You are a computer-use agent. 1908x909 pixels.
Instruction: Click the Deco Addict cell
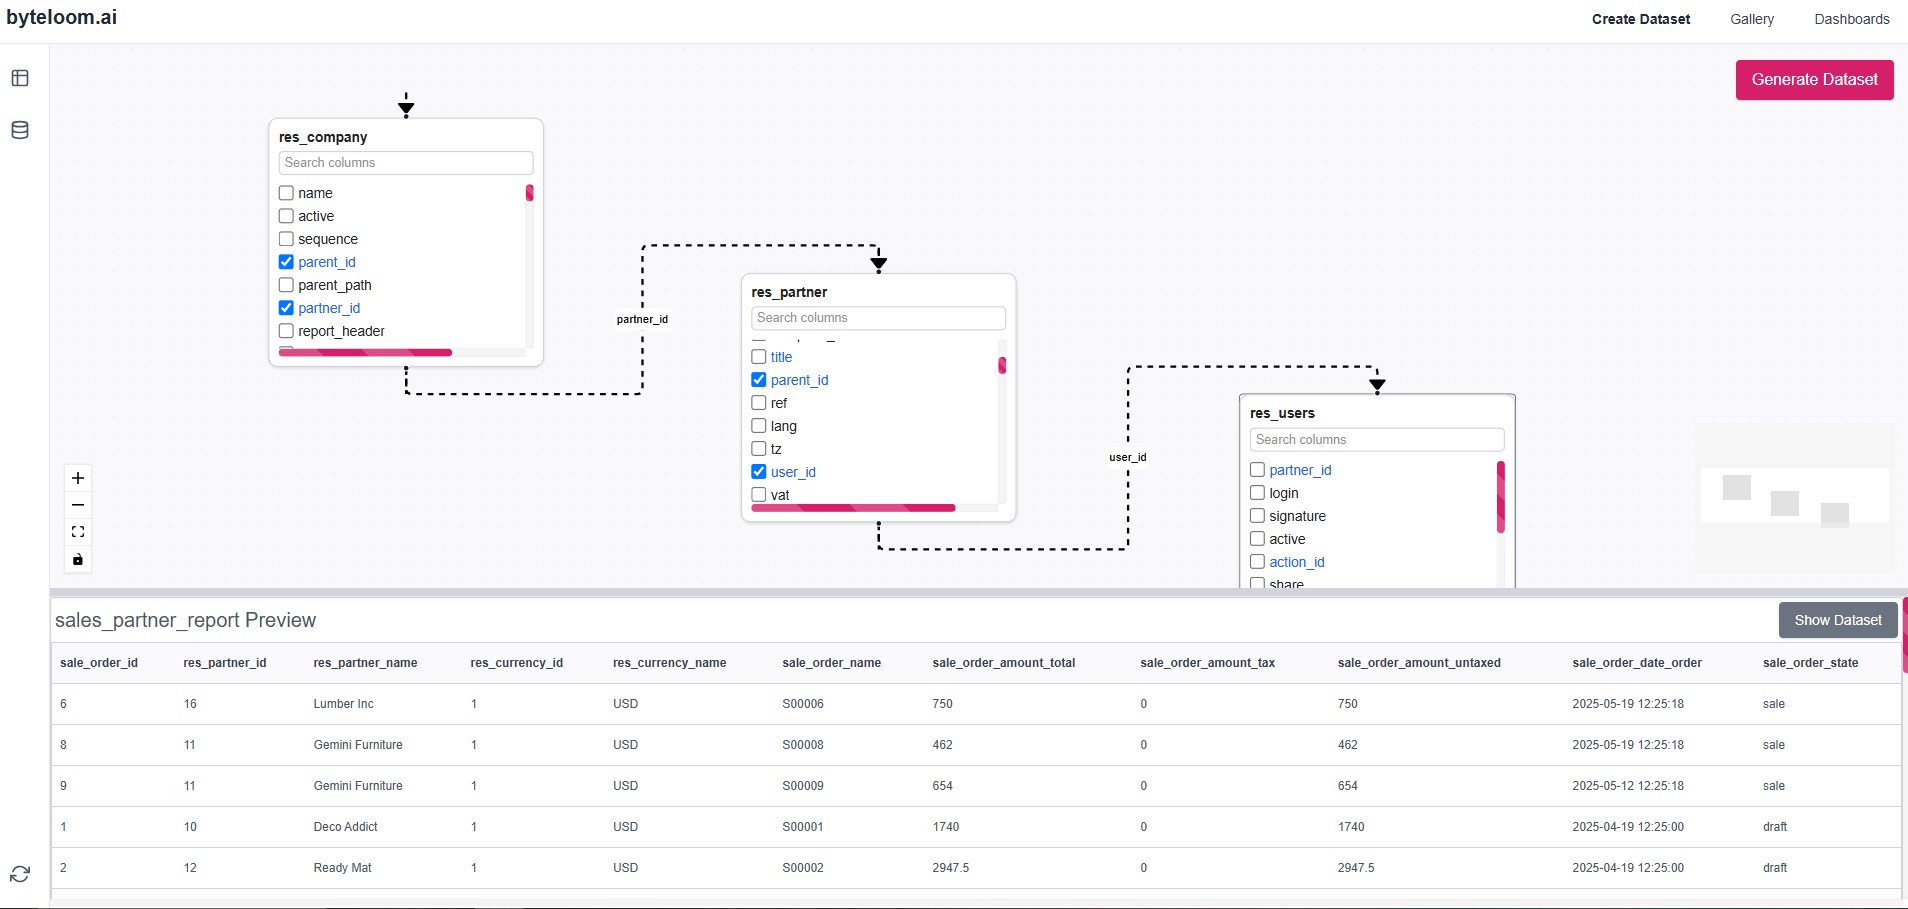tap(346, 827)
